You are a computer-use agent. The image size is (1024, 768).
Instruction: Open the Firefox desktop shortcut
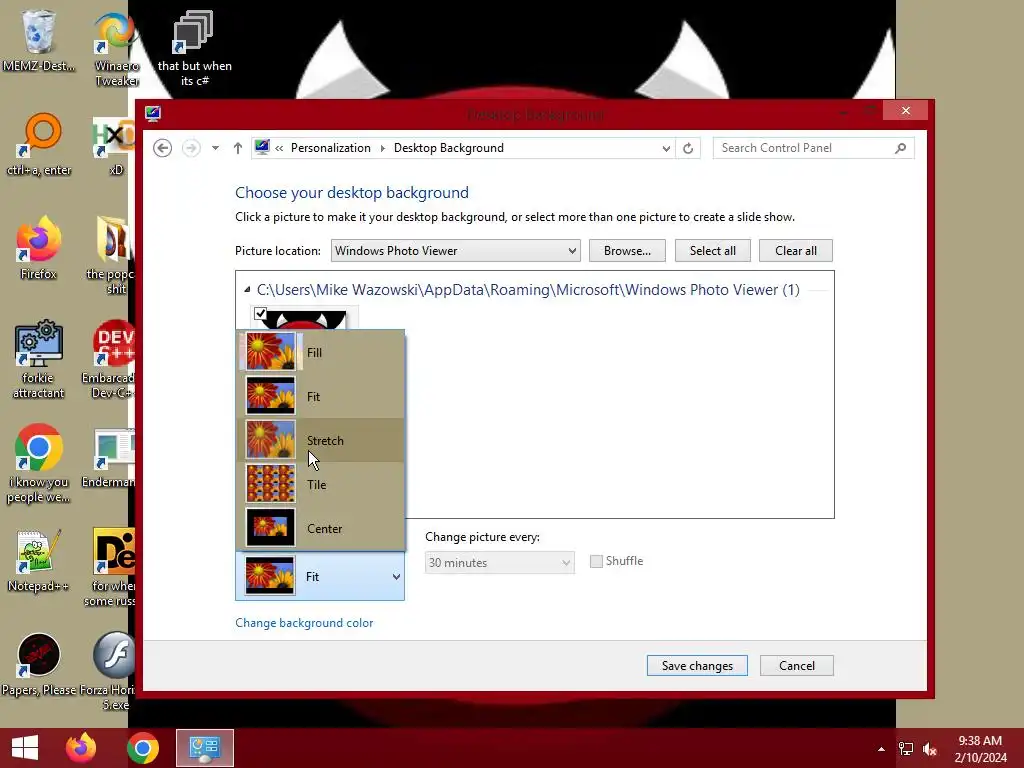38,248
